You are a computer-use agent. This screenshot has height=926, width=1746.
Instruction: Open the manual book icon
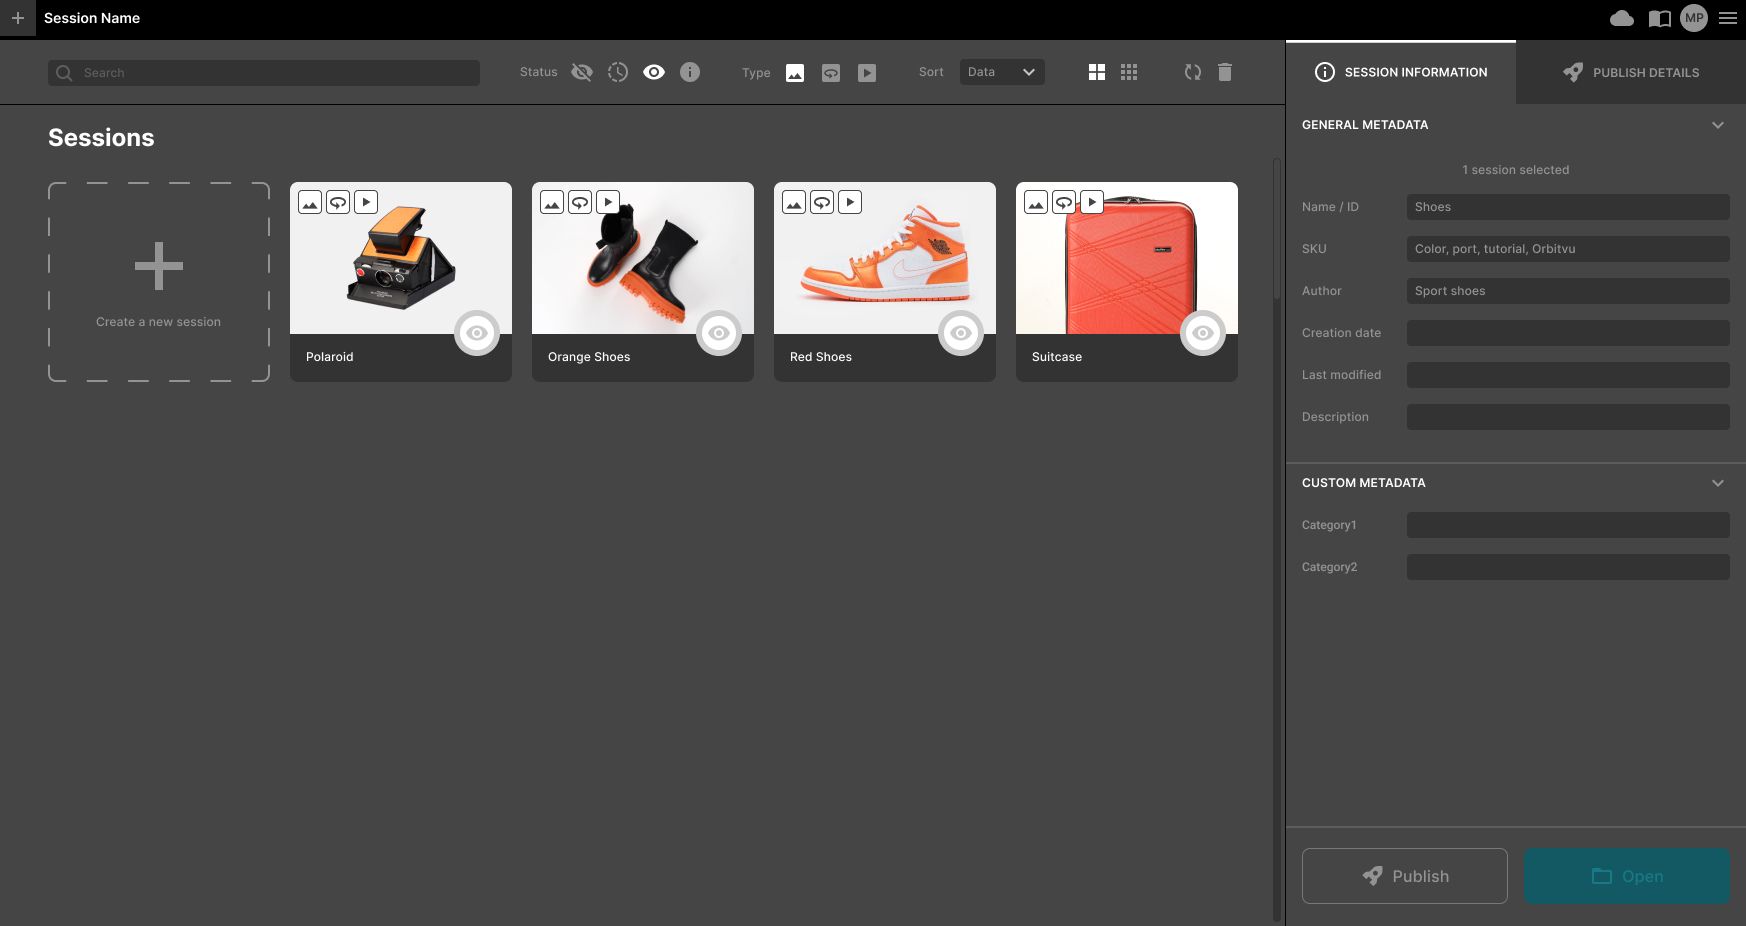tap(1659, 18)
